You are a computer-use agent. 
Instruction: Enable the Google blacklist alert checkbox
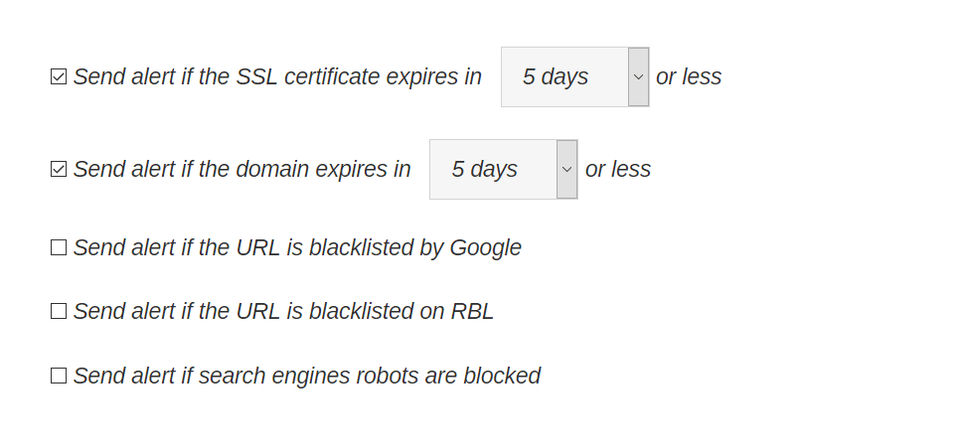point(58,248)
